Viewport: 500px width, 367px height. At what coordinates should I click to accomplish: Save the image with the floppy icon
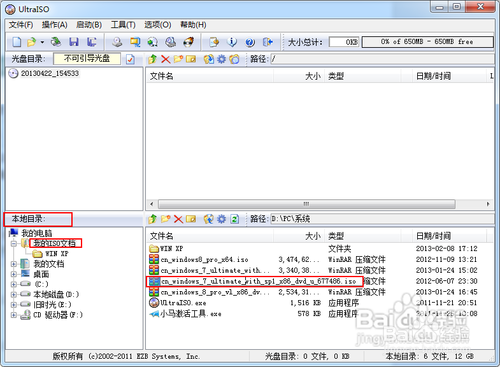[74, 42]
